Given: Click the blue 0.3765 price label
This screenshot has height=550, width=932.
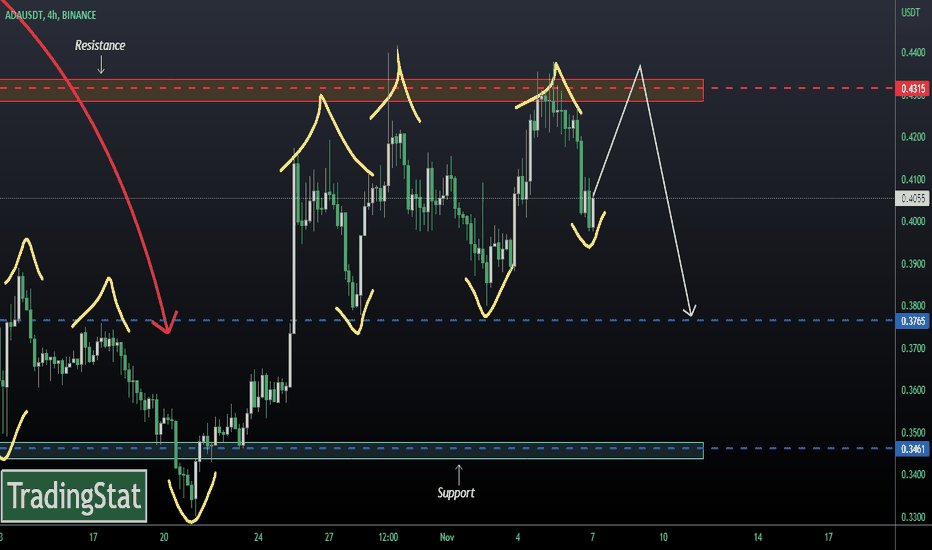Looking at the screenshot, I should coord(912,321).
